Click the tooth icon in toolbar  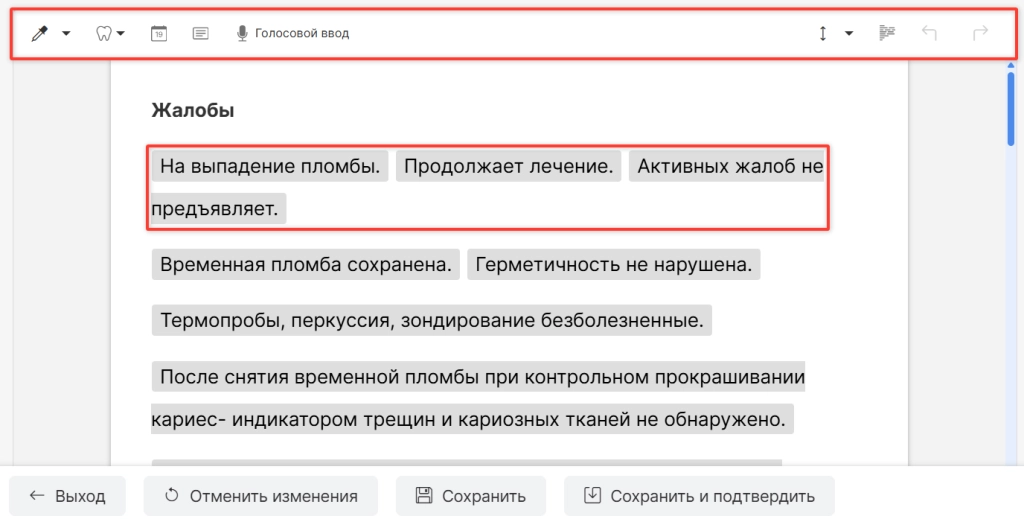point(101,33)
